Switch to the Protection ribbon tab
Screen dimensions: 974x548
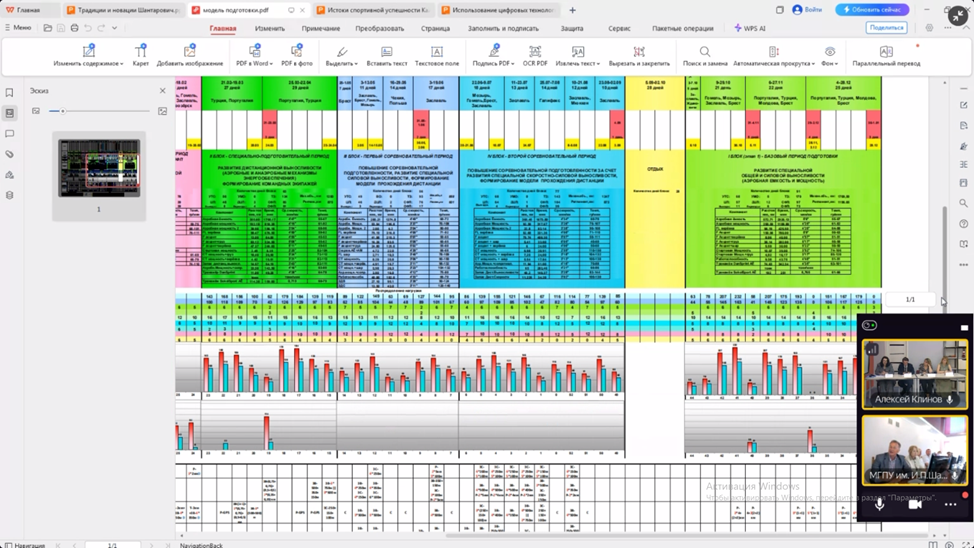[571, 28]
